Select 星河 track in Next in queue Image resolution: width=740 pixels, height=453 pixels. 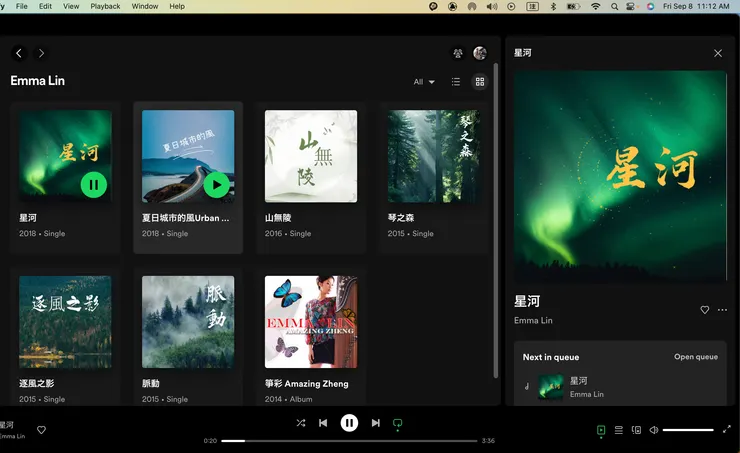620,387
